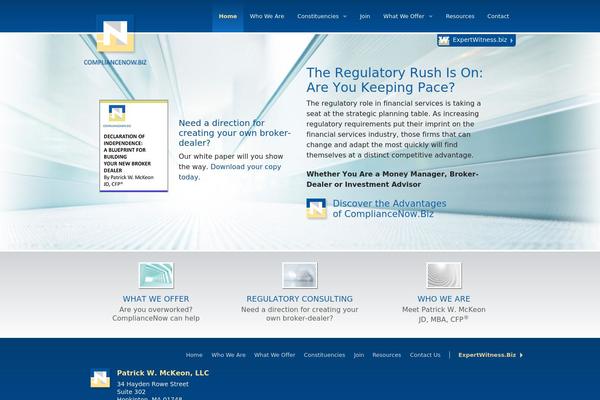This screenshot has width=600, height=400.
Task: Go to the Home nav tab
Action: tap(228, 16)
